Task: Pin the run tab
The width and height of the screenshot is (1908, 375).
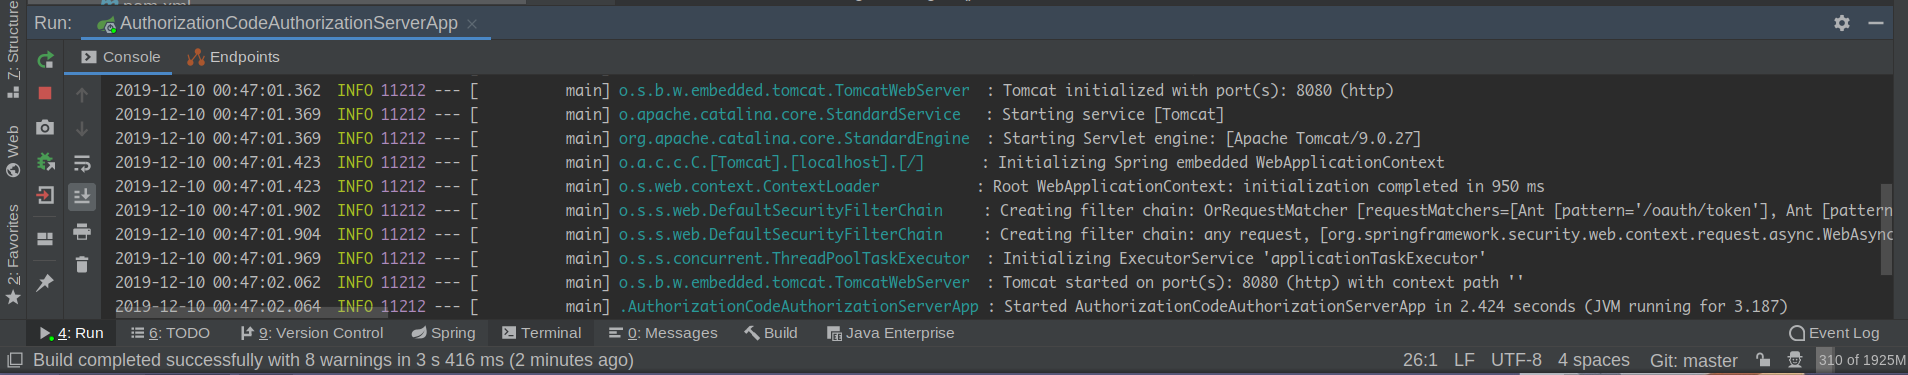Action: point(45,283)
